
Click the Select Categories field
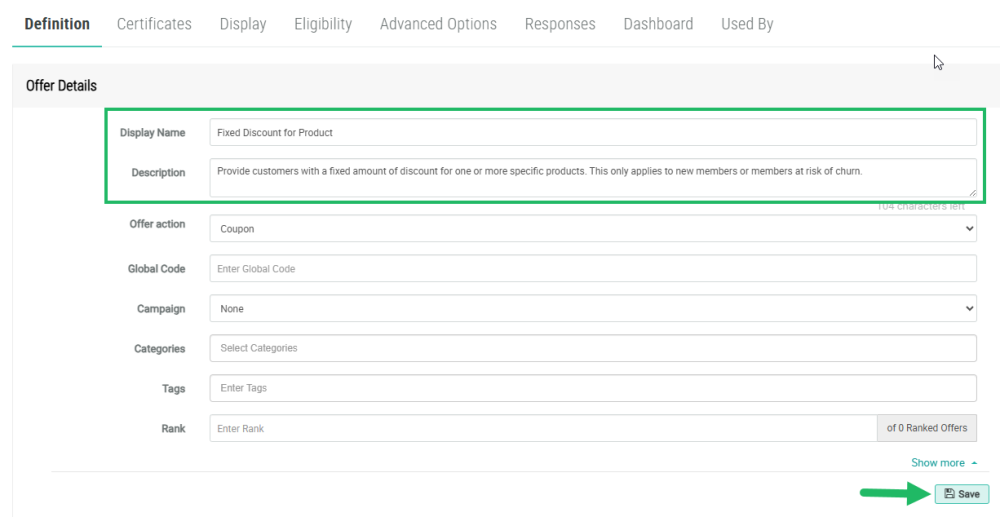pos(592,348)
